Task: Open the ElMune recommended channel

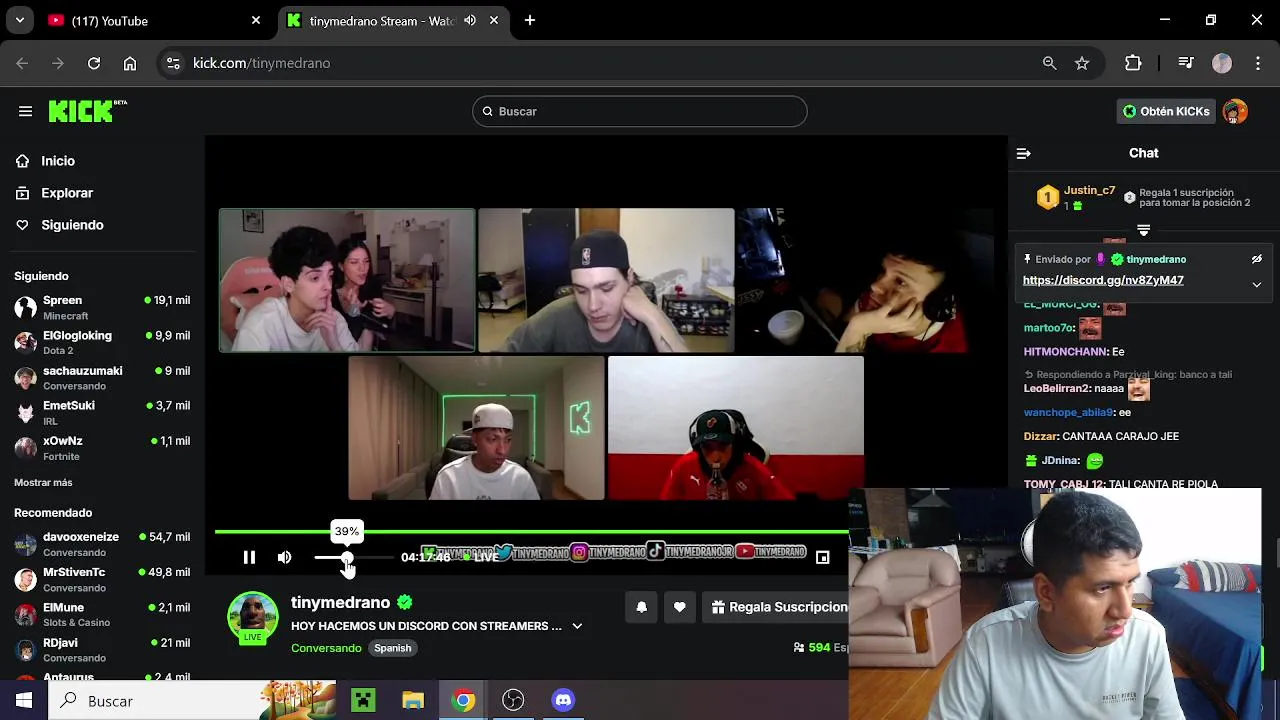Action: [x=102, y=614]
